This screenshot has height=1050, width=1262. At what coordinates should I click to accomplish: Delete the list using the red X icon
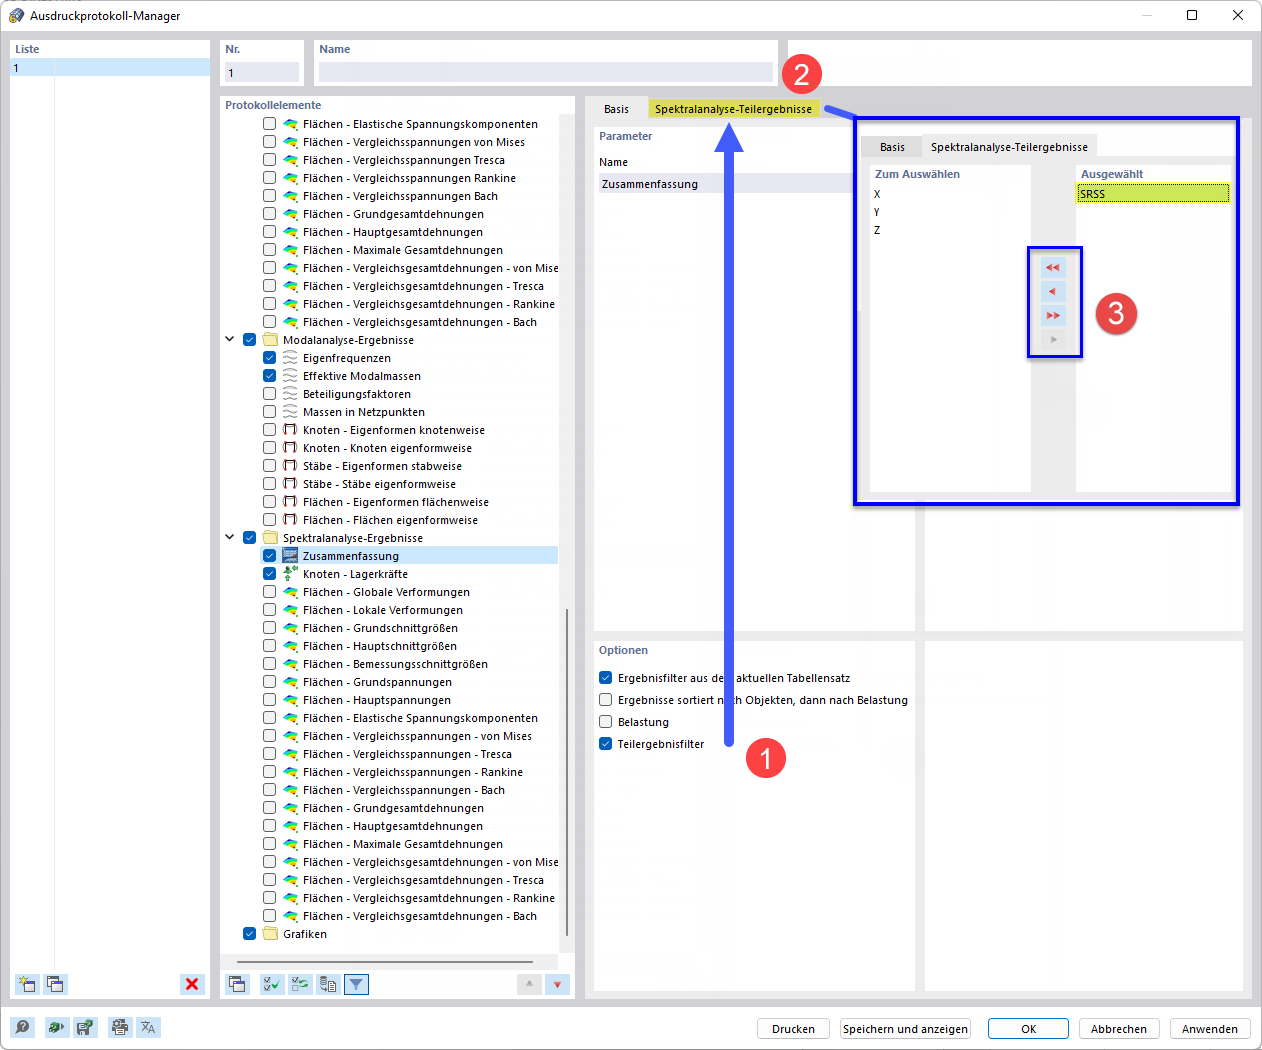192,984
